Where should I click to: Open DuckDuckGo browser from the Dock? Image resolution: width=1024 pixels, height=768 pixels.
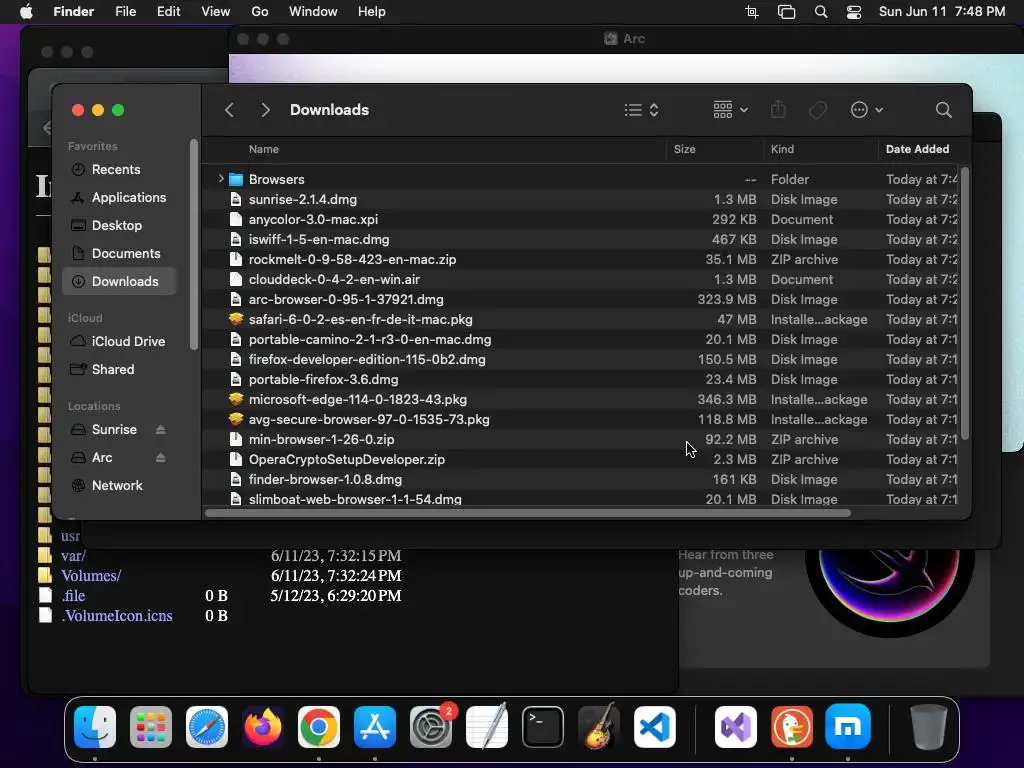tap(792, 727)
